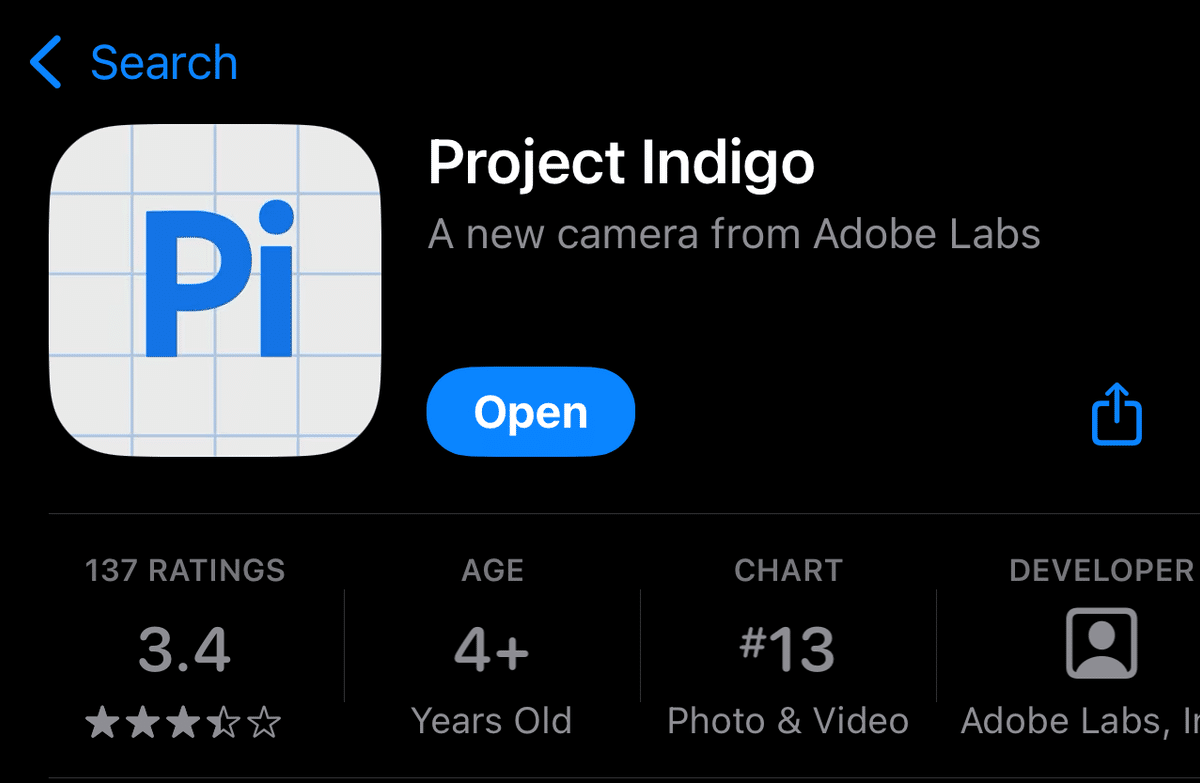Tap the blue arrow-up export icon
1200x783 pixels.
click(x=1115, y=411)
